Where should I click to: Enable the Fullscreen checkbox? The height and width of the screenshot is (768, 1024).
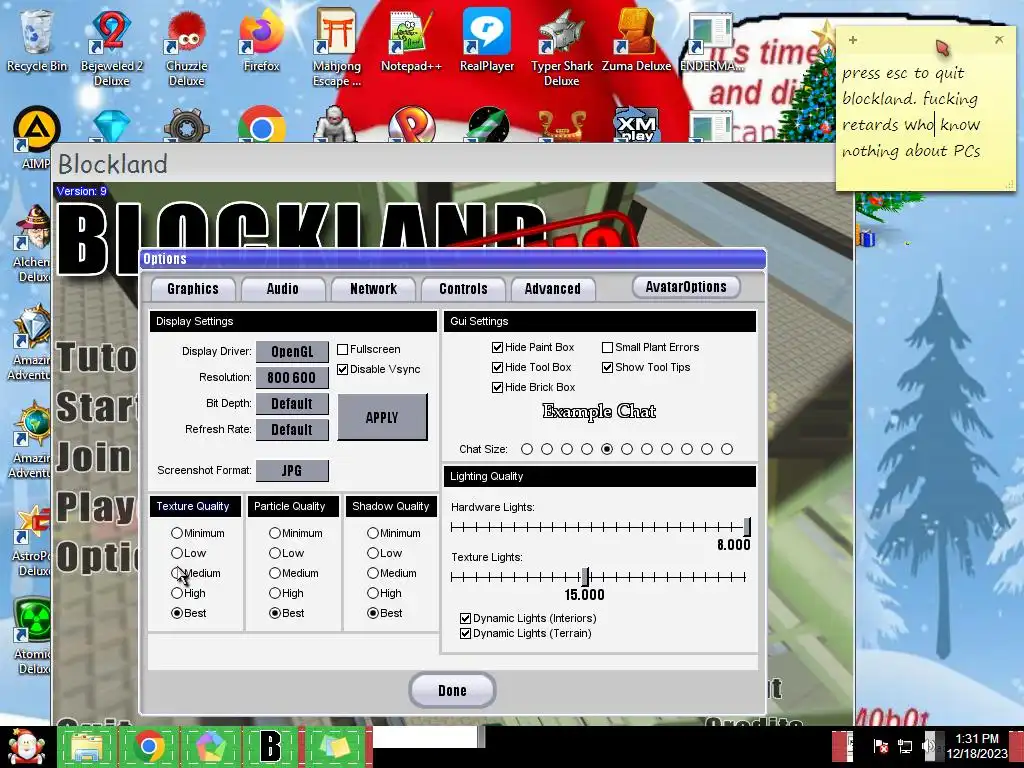click(342, 349)
